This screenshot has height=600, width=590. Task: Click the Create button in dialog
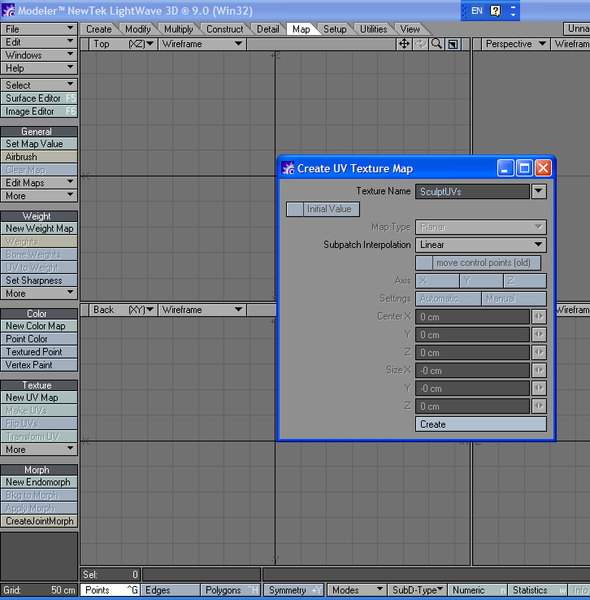tap(481, 424)
